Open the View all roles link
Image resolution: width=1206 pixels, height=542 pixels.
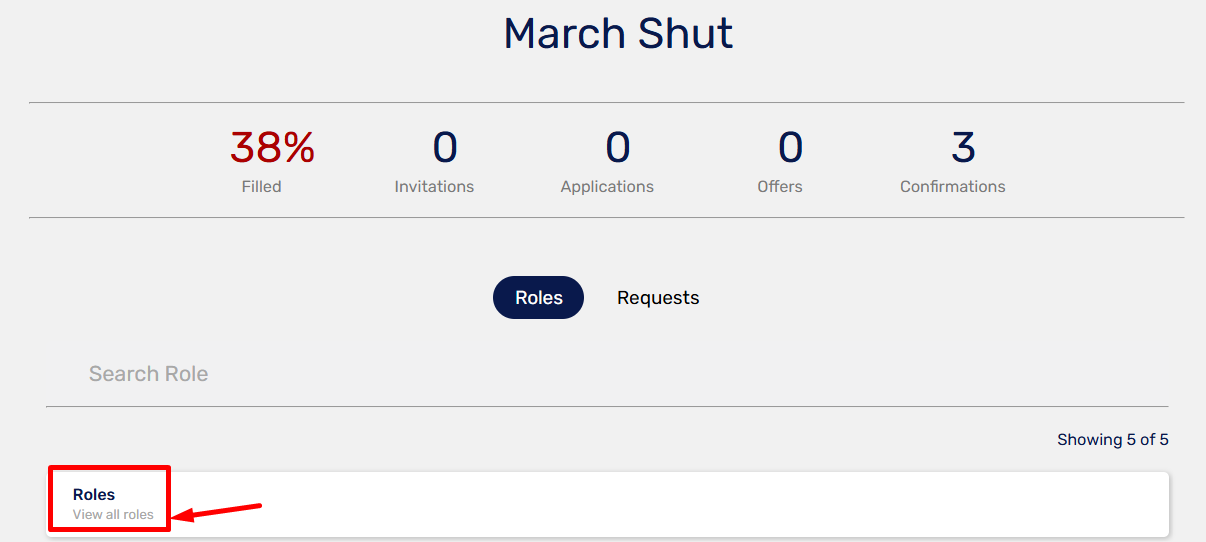[113, 514]
